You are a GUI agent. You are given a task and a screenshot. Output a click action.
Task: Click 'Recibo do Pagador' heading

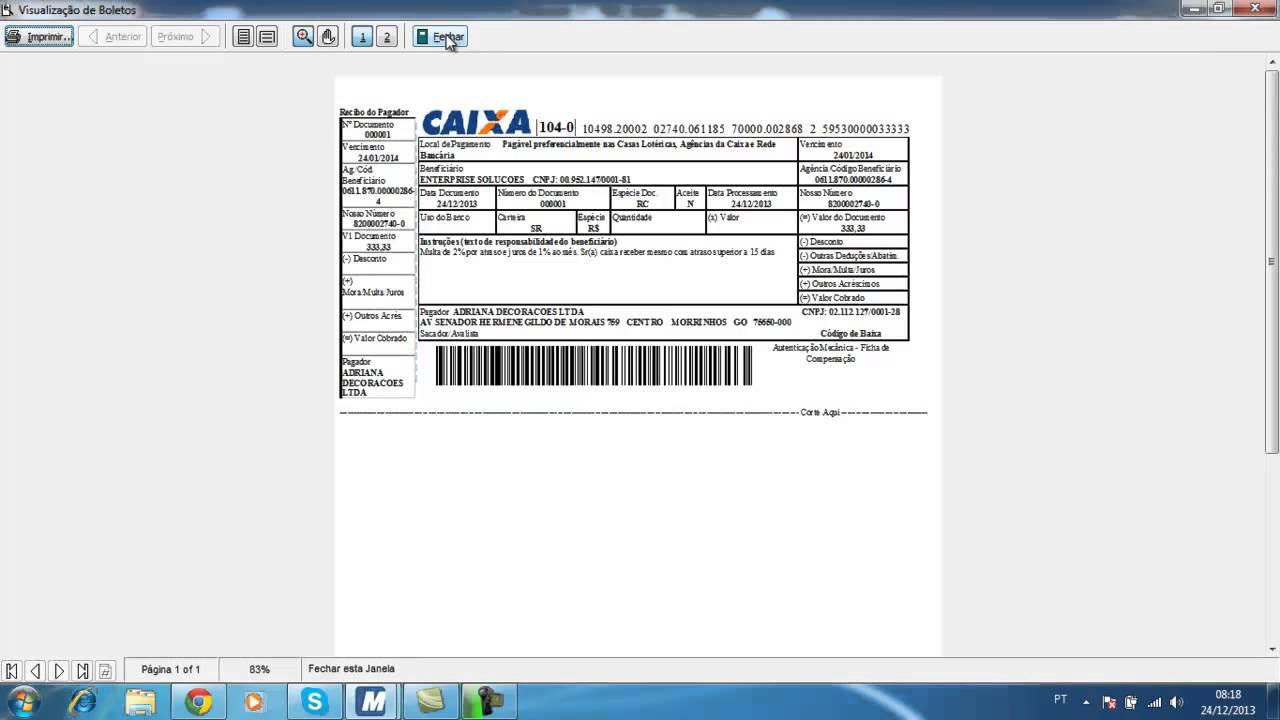[x=374, y=112]
